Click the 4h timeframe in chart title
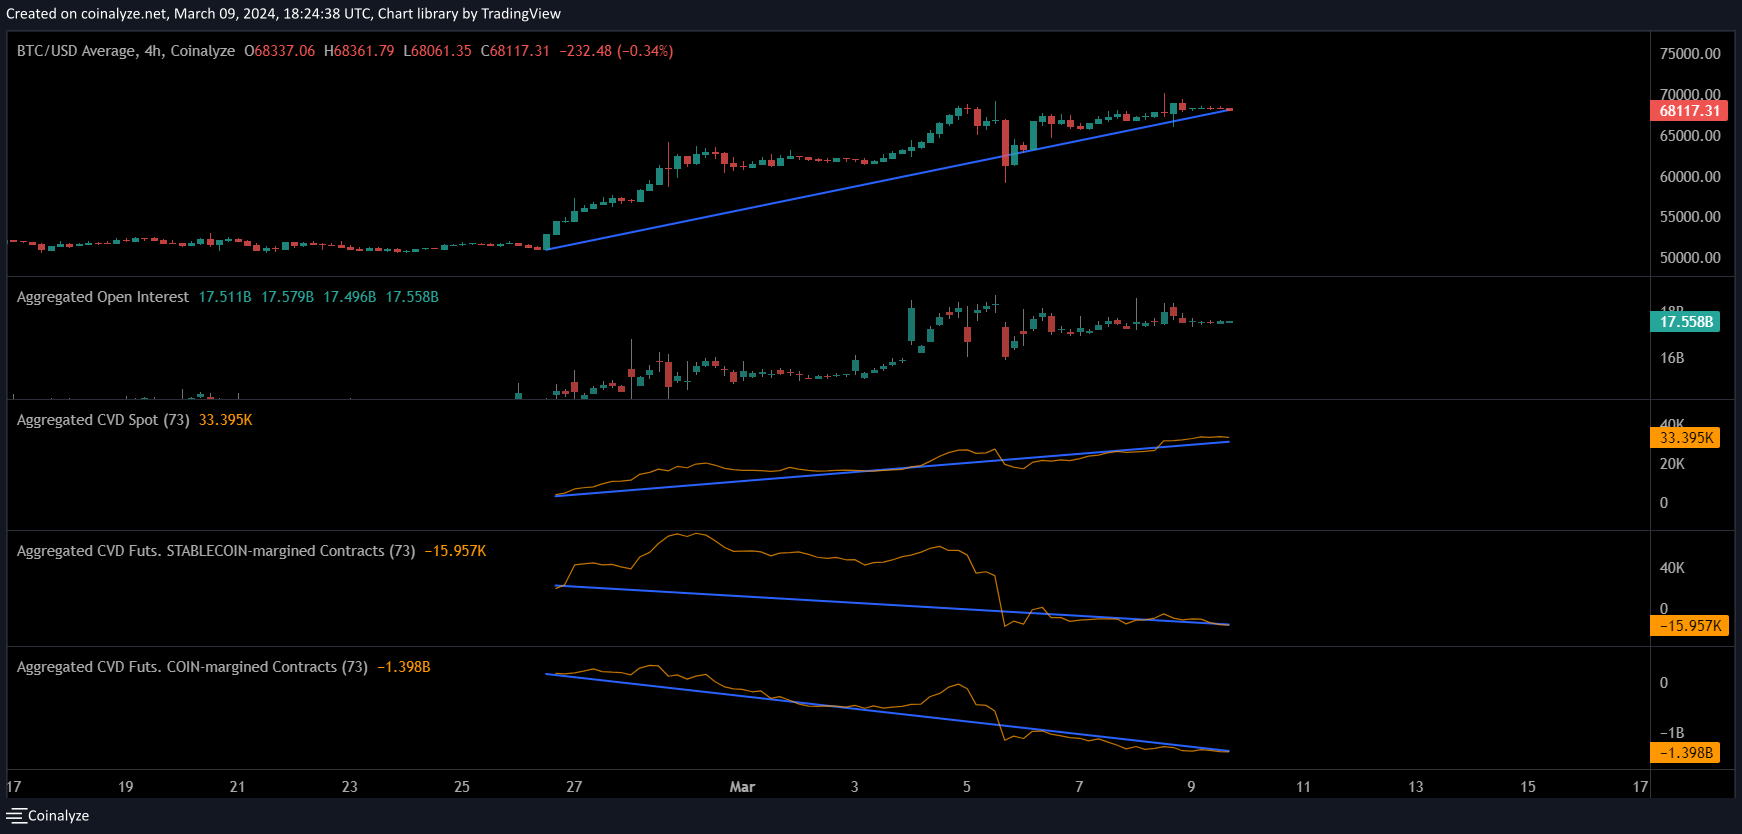The width and height of the screenshot is (1742, 834). point(153,51)
